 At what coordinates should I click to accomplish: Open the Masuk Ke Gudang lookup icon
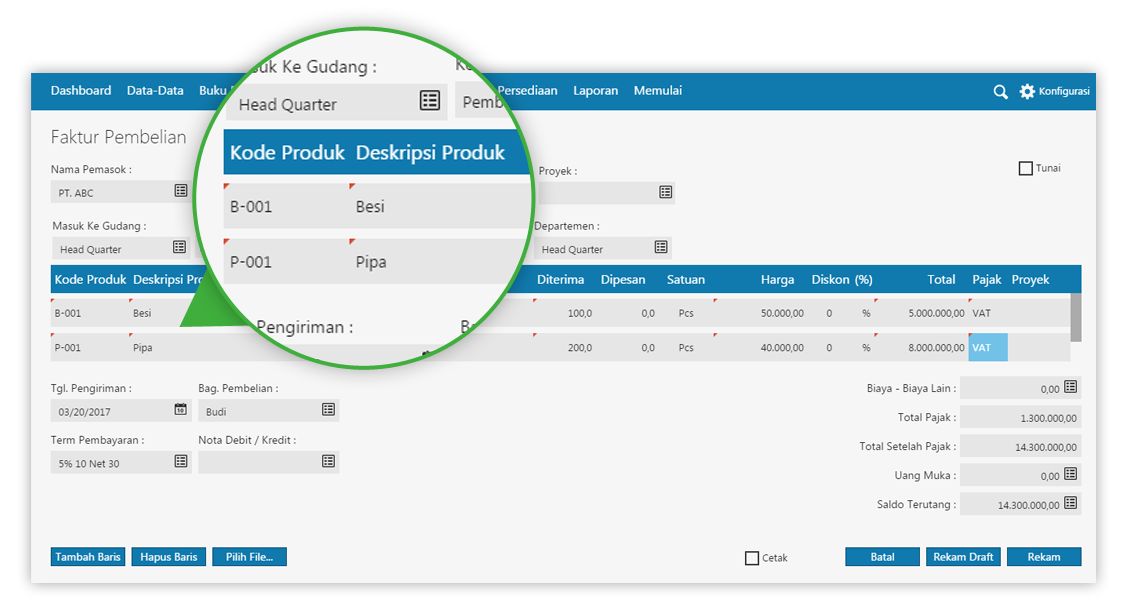tap(180, 248)
